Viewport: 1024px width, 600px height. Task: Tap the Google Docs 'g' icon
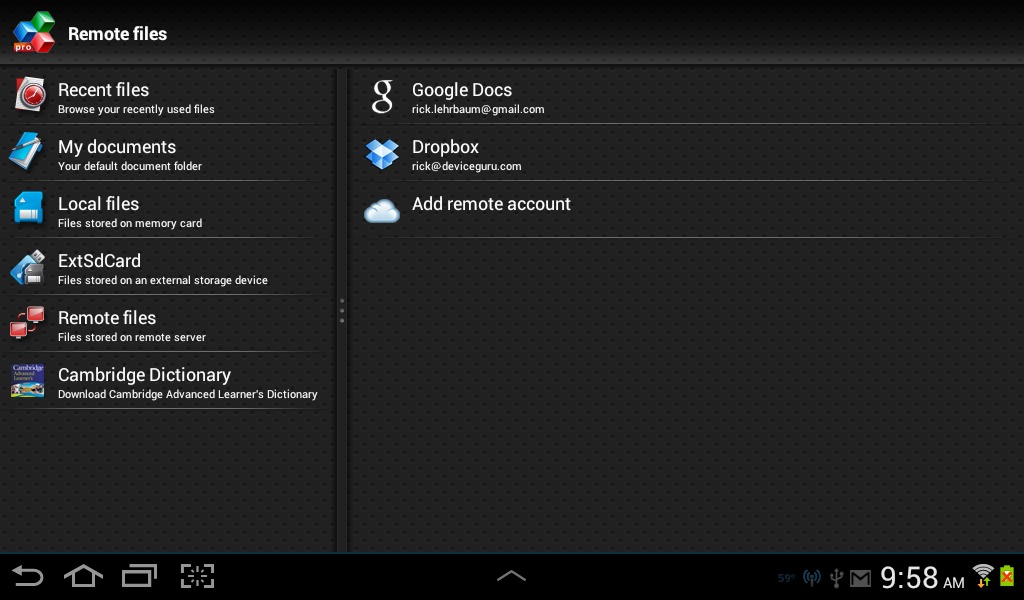point(382,97)
